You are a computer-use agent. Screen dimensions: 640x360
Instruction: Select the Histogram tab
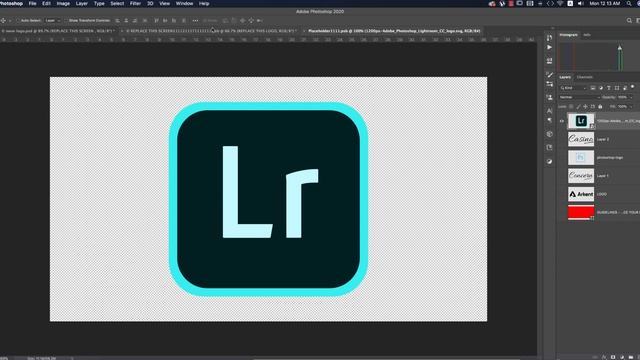coord(568,35)
